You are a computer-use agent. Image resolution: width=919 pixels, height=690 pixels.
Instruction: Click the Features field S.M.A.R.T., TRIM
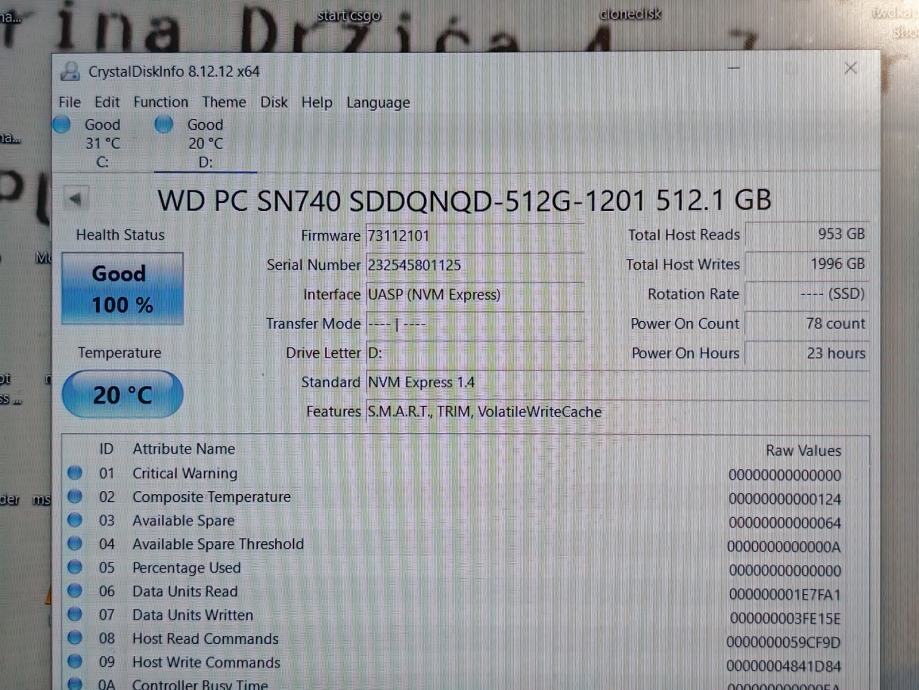tap(617, 412)
